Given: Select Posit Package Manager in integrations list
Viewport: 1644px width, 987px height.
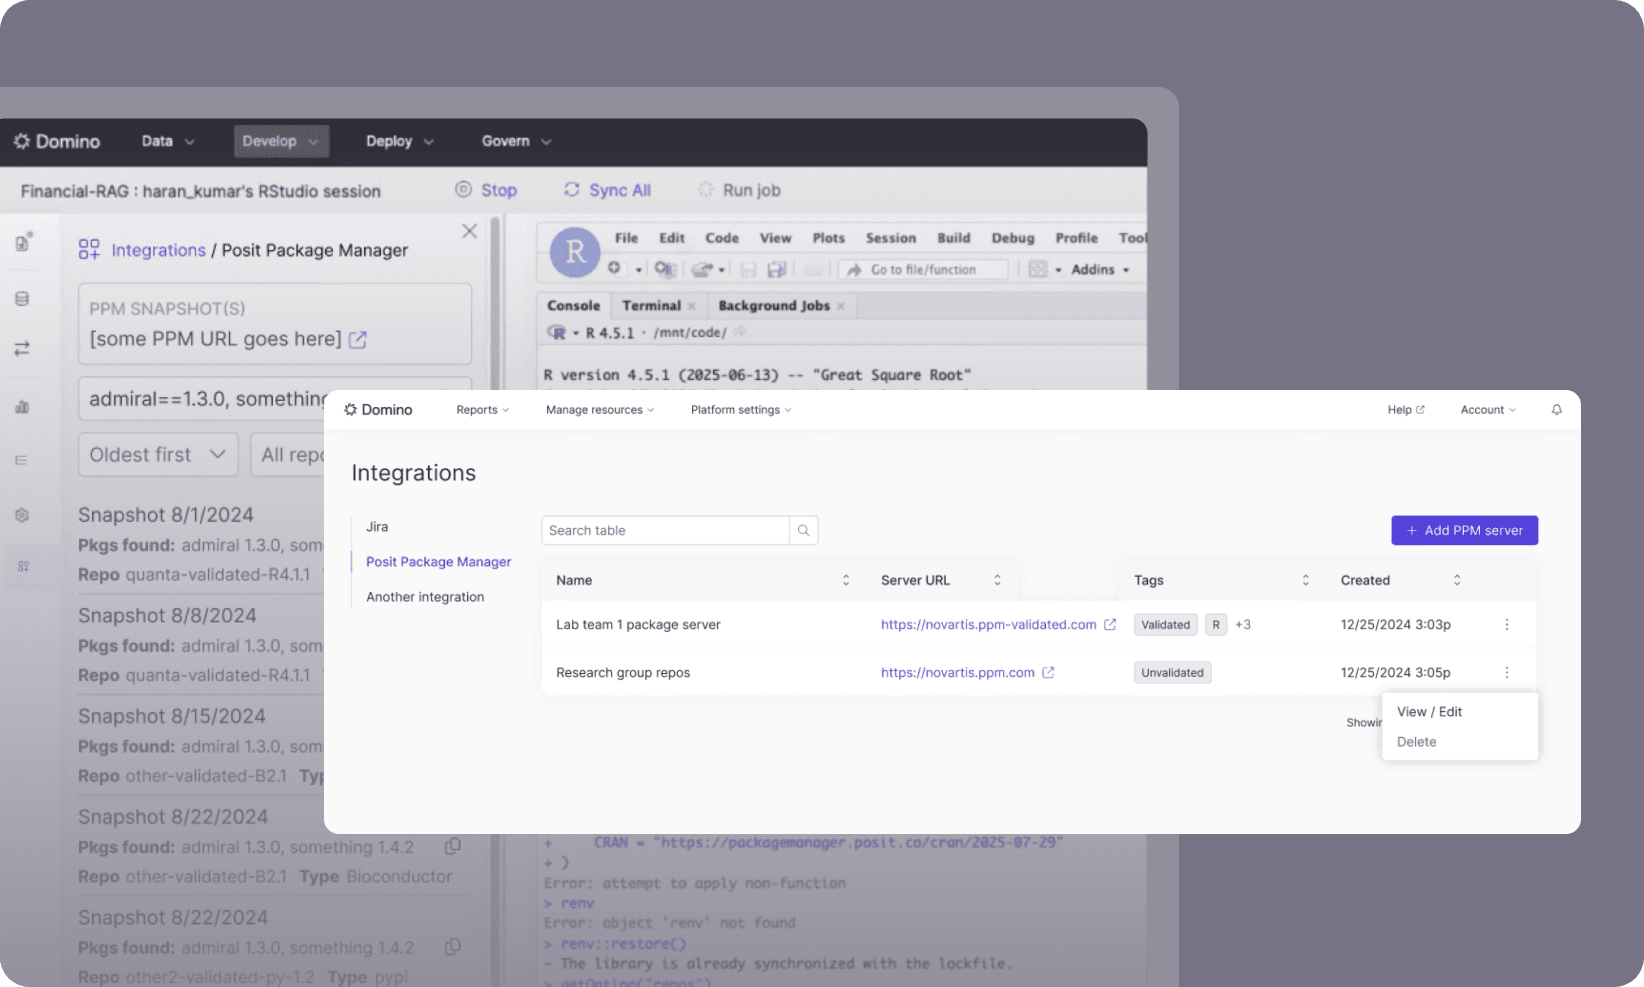Looking at the screenshot, I should point(438,562).
